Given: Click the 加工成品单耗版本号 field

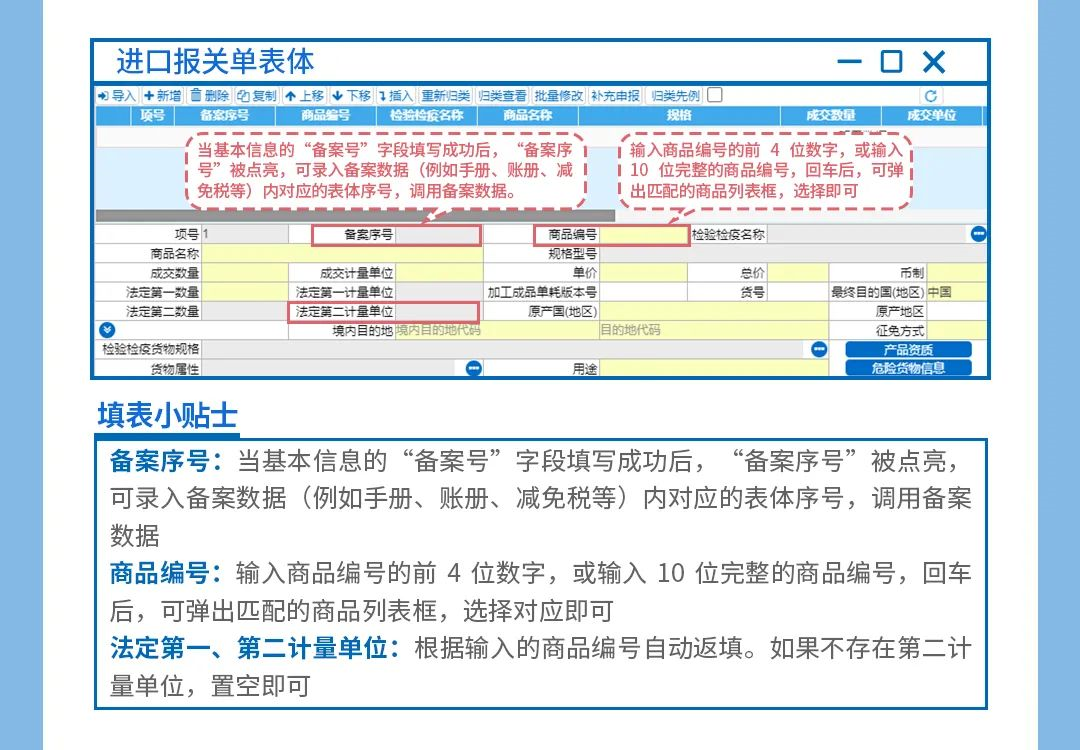Looking at the screenshot, I should (x=643, y=292).
